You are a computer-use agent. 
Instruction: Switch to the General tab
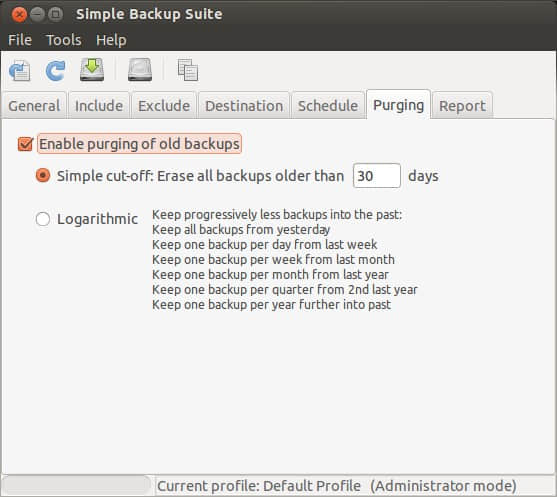coord(34,106)
